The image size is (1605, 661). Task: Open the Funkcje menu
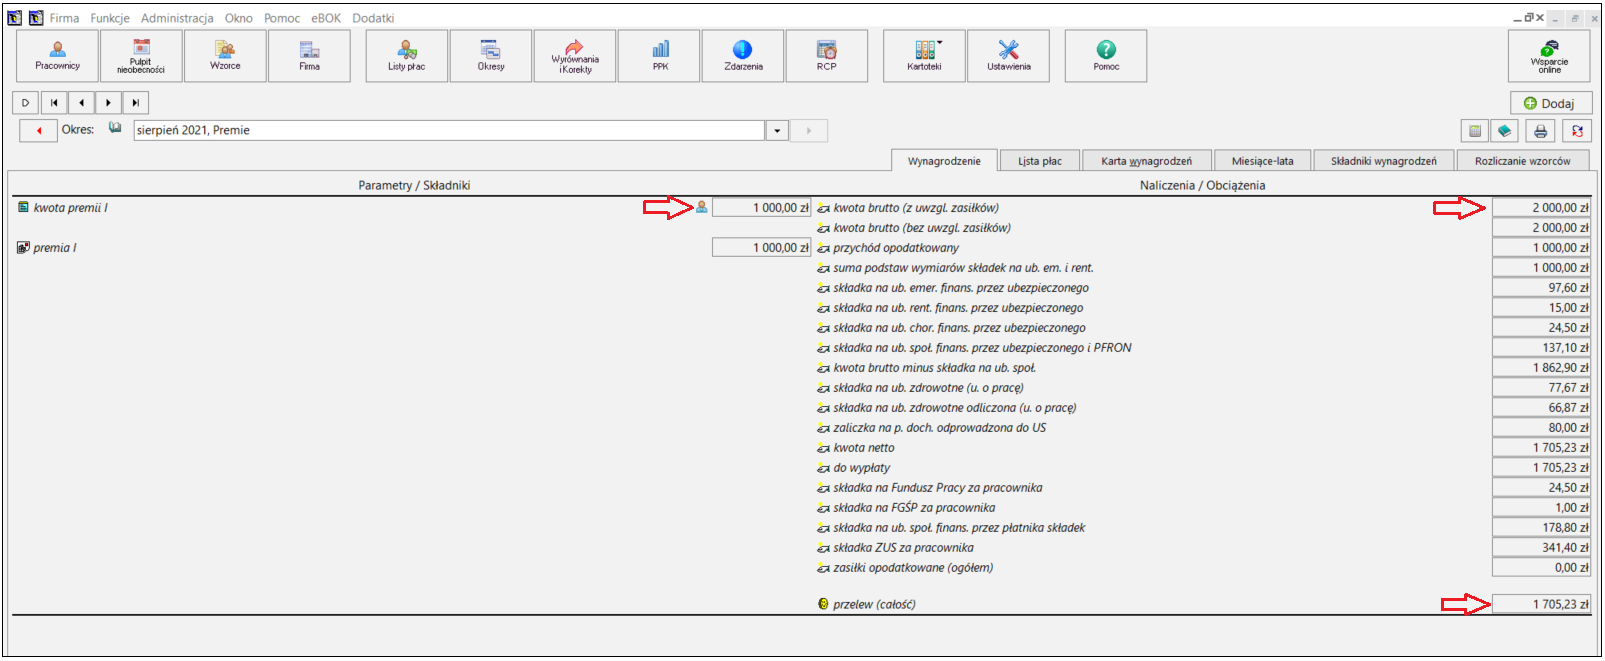click(110, 18)
